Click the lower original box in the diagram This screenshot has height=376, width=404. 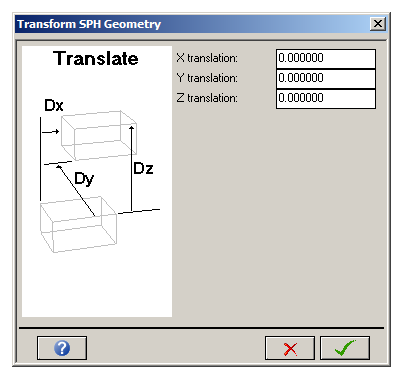coord(78,224)
